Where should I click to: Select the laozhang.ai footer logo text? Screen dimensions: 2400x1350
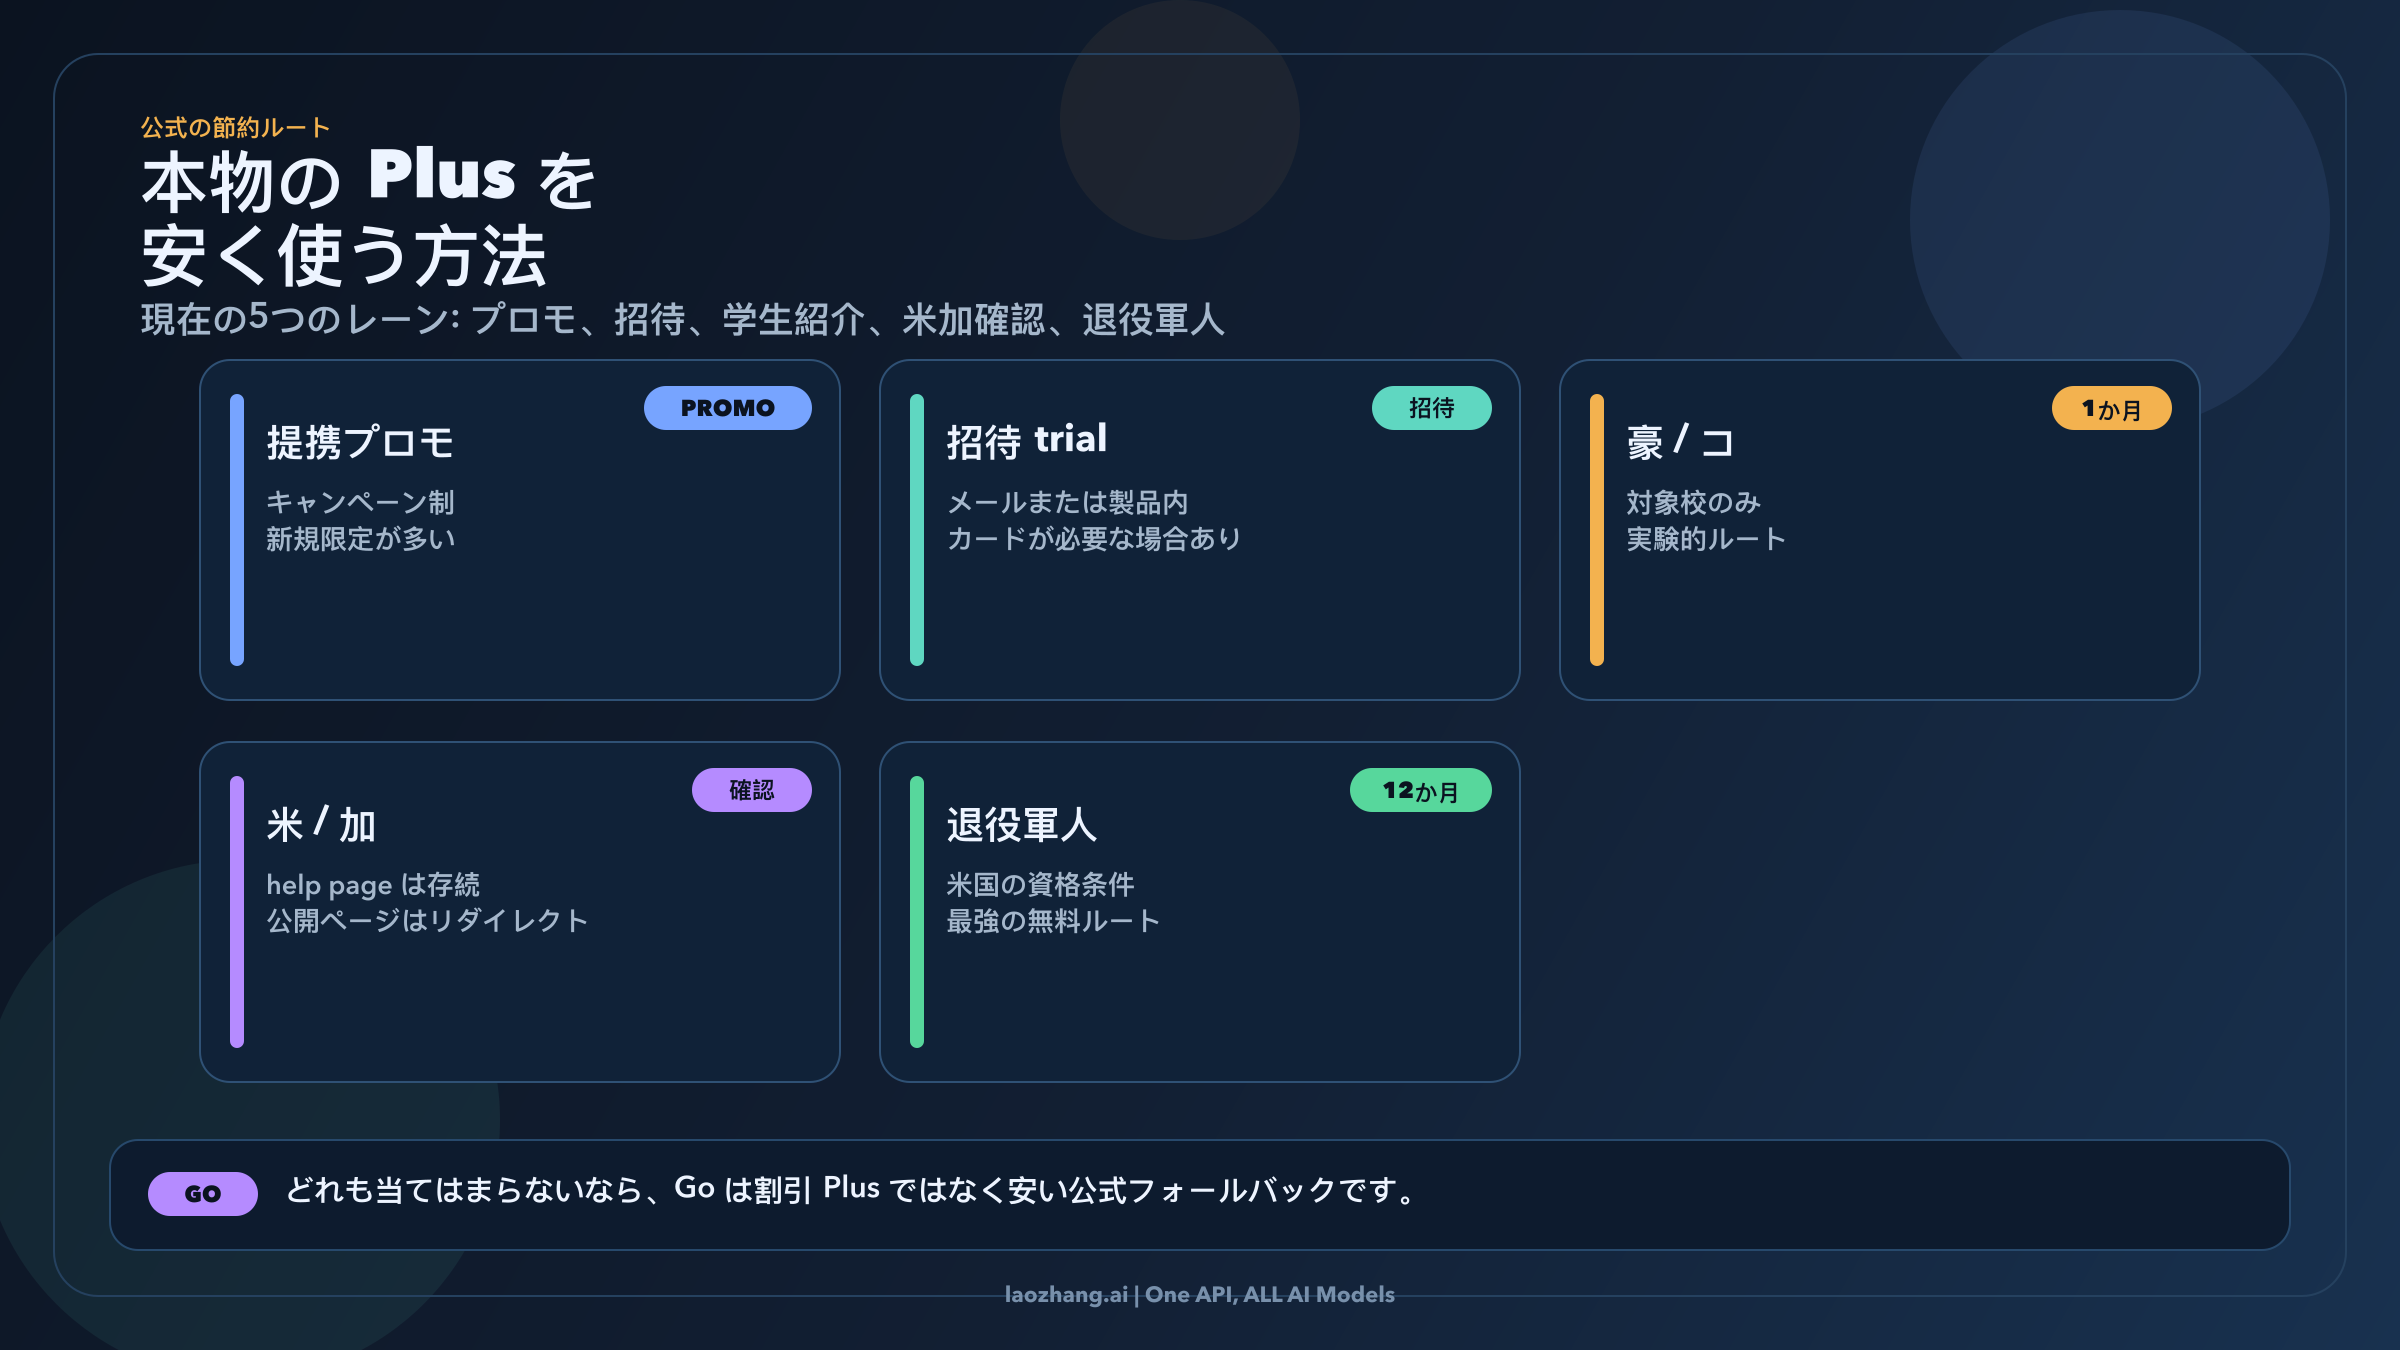click(x=1199, y=1294)
